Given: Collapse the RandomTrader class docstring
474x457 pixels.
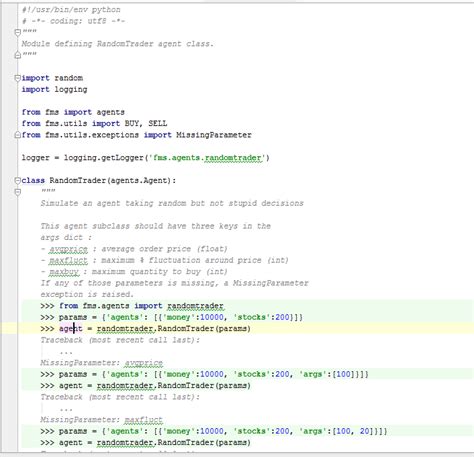Looking at the screenshot, I should coord(18,192).
